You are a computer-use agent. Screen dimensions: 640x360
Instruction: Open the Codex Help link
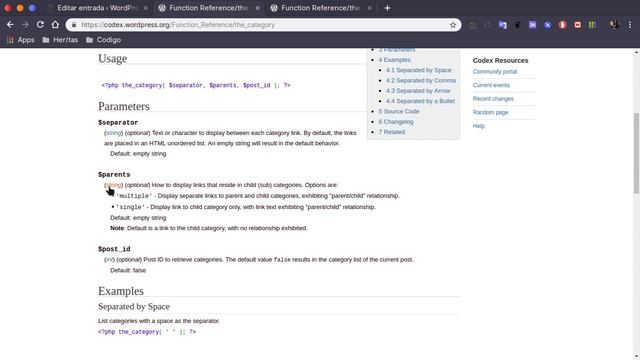click(x=478, y=126)
